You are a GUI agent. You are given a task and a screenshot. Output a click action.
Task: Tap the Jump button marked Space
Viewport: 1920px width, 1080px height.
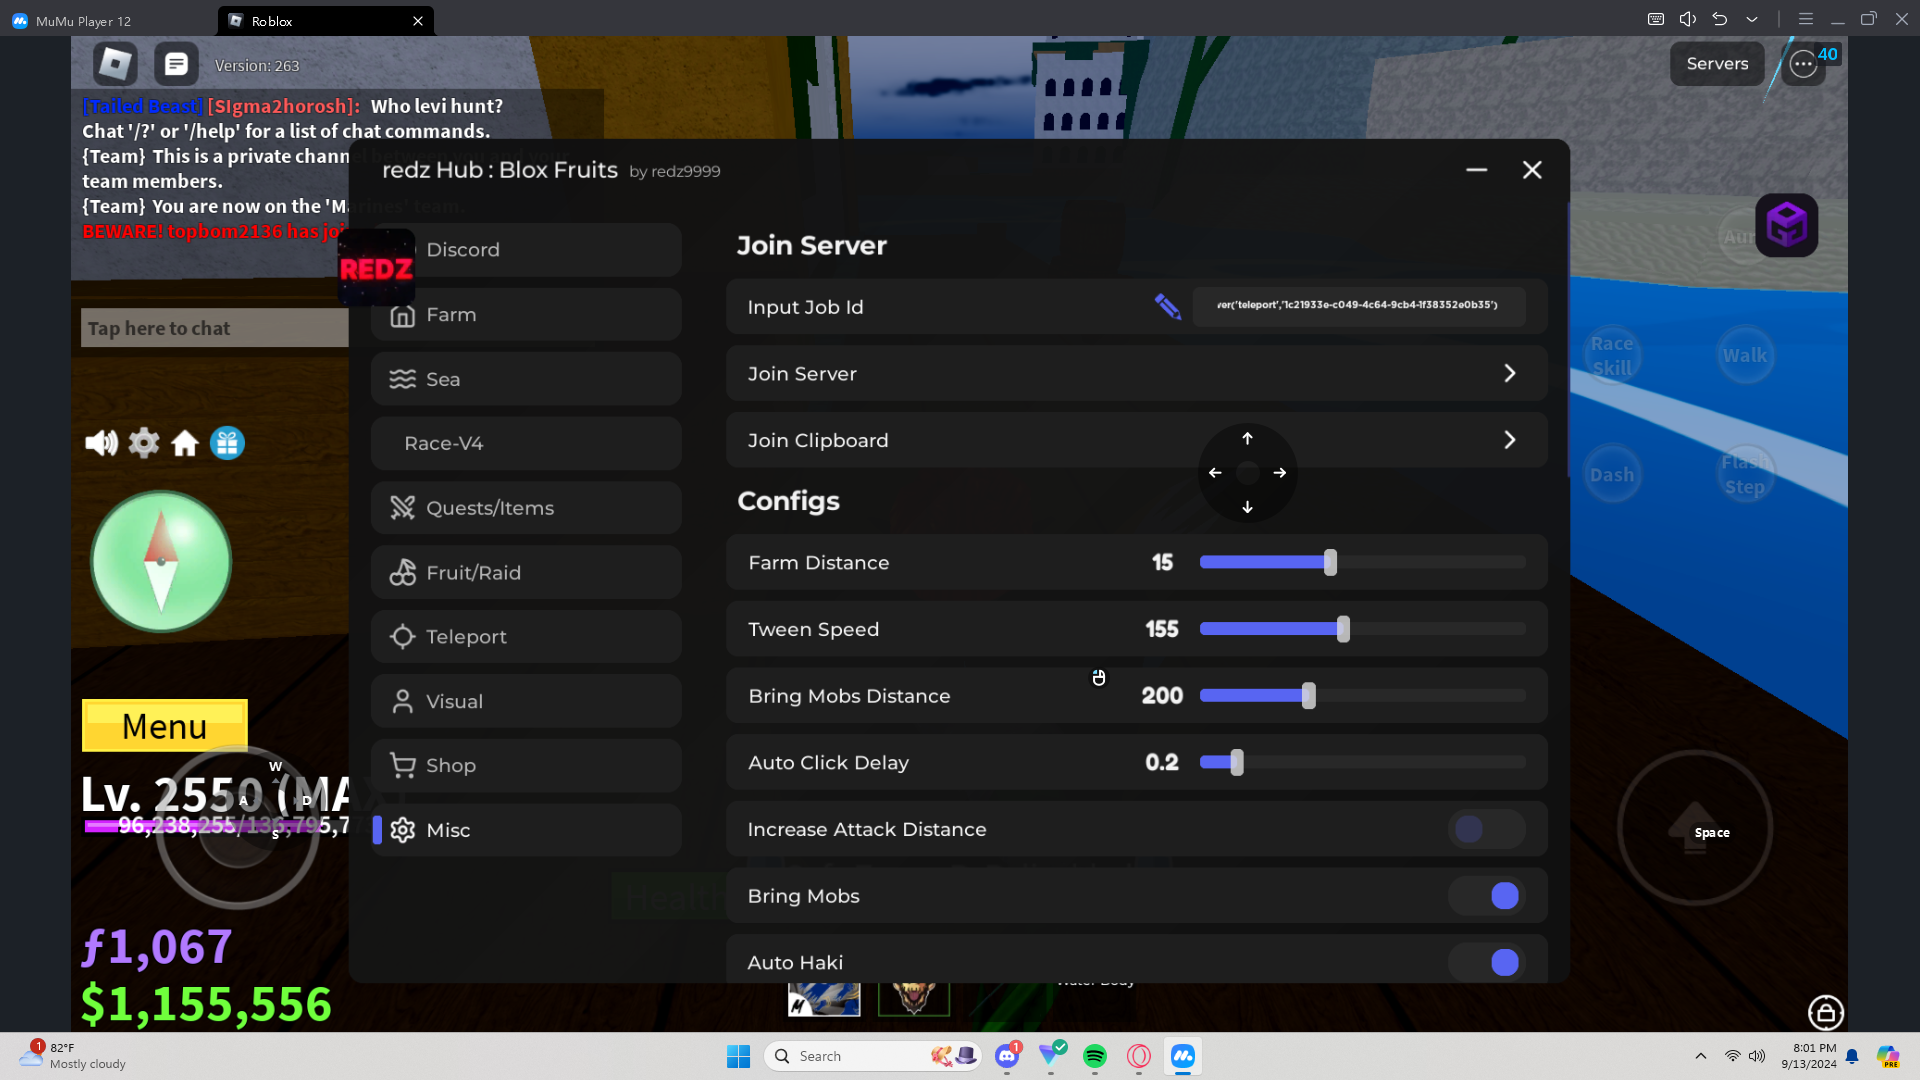pyautogui.click(x=1695, y=828)
